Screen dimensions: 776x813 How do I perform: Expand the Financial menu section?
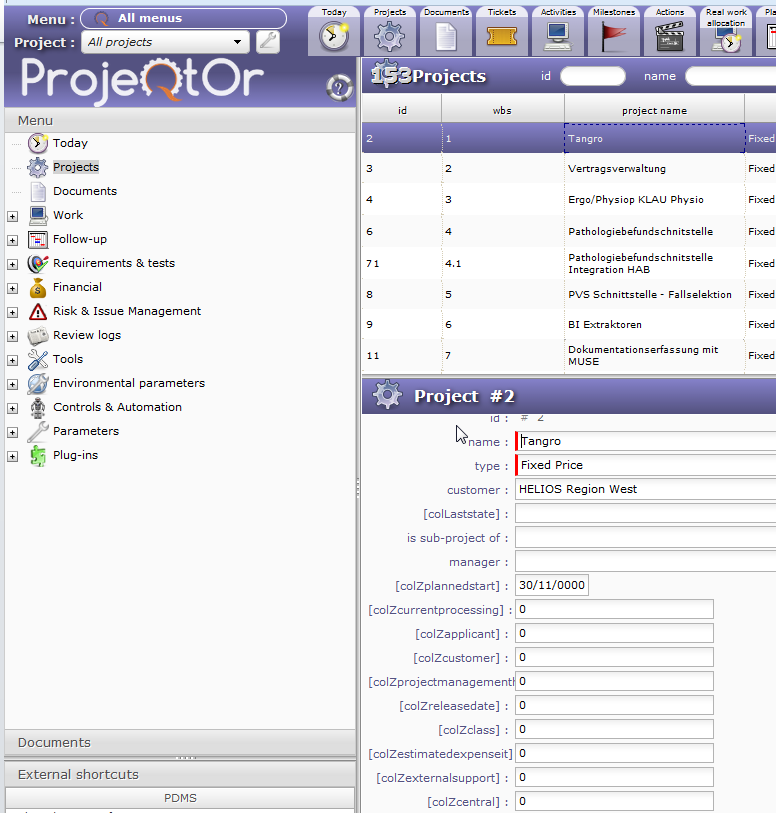pyautogui.click(x=12, y=287)
